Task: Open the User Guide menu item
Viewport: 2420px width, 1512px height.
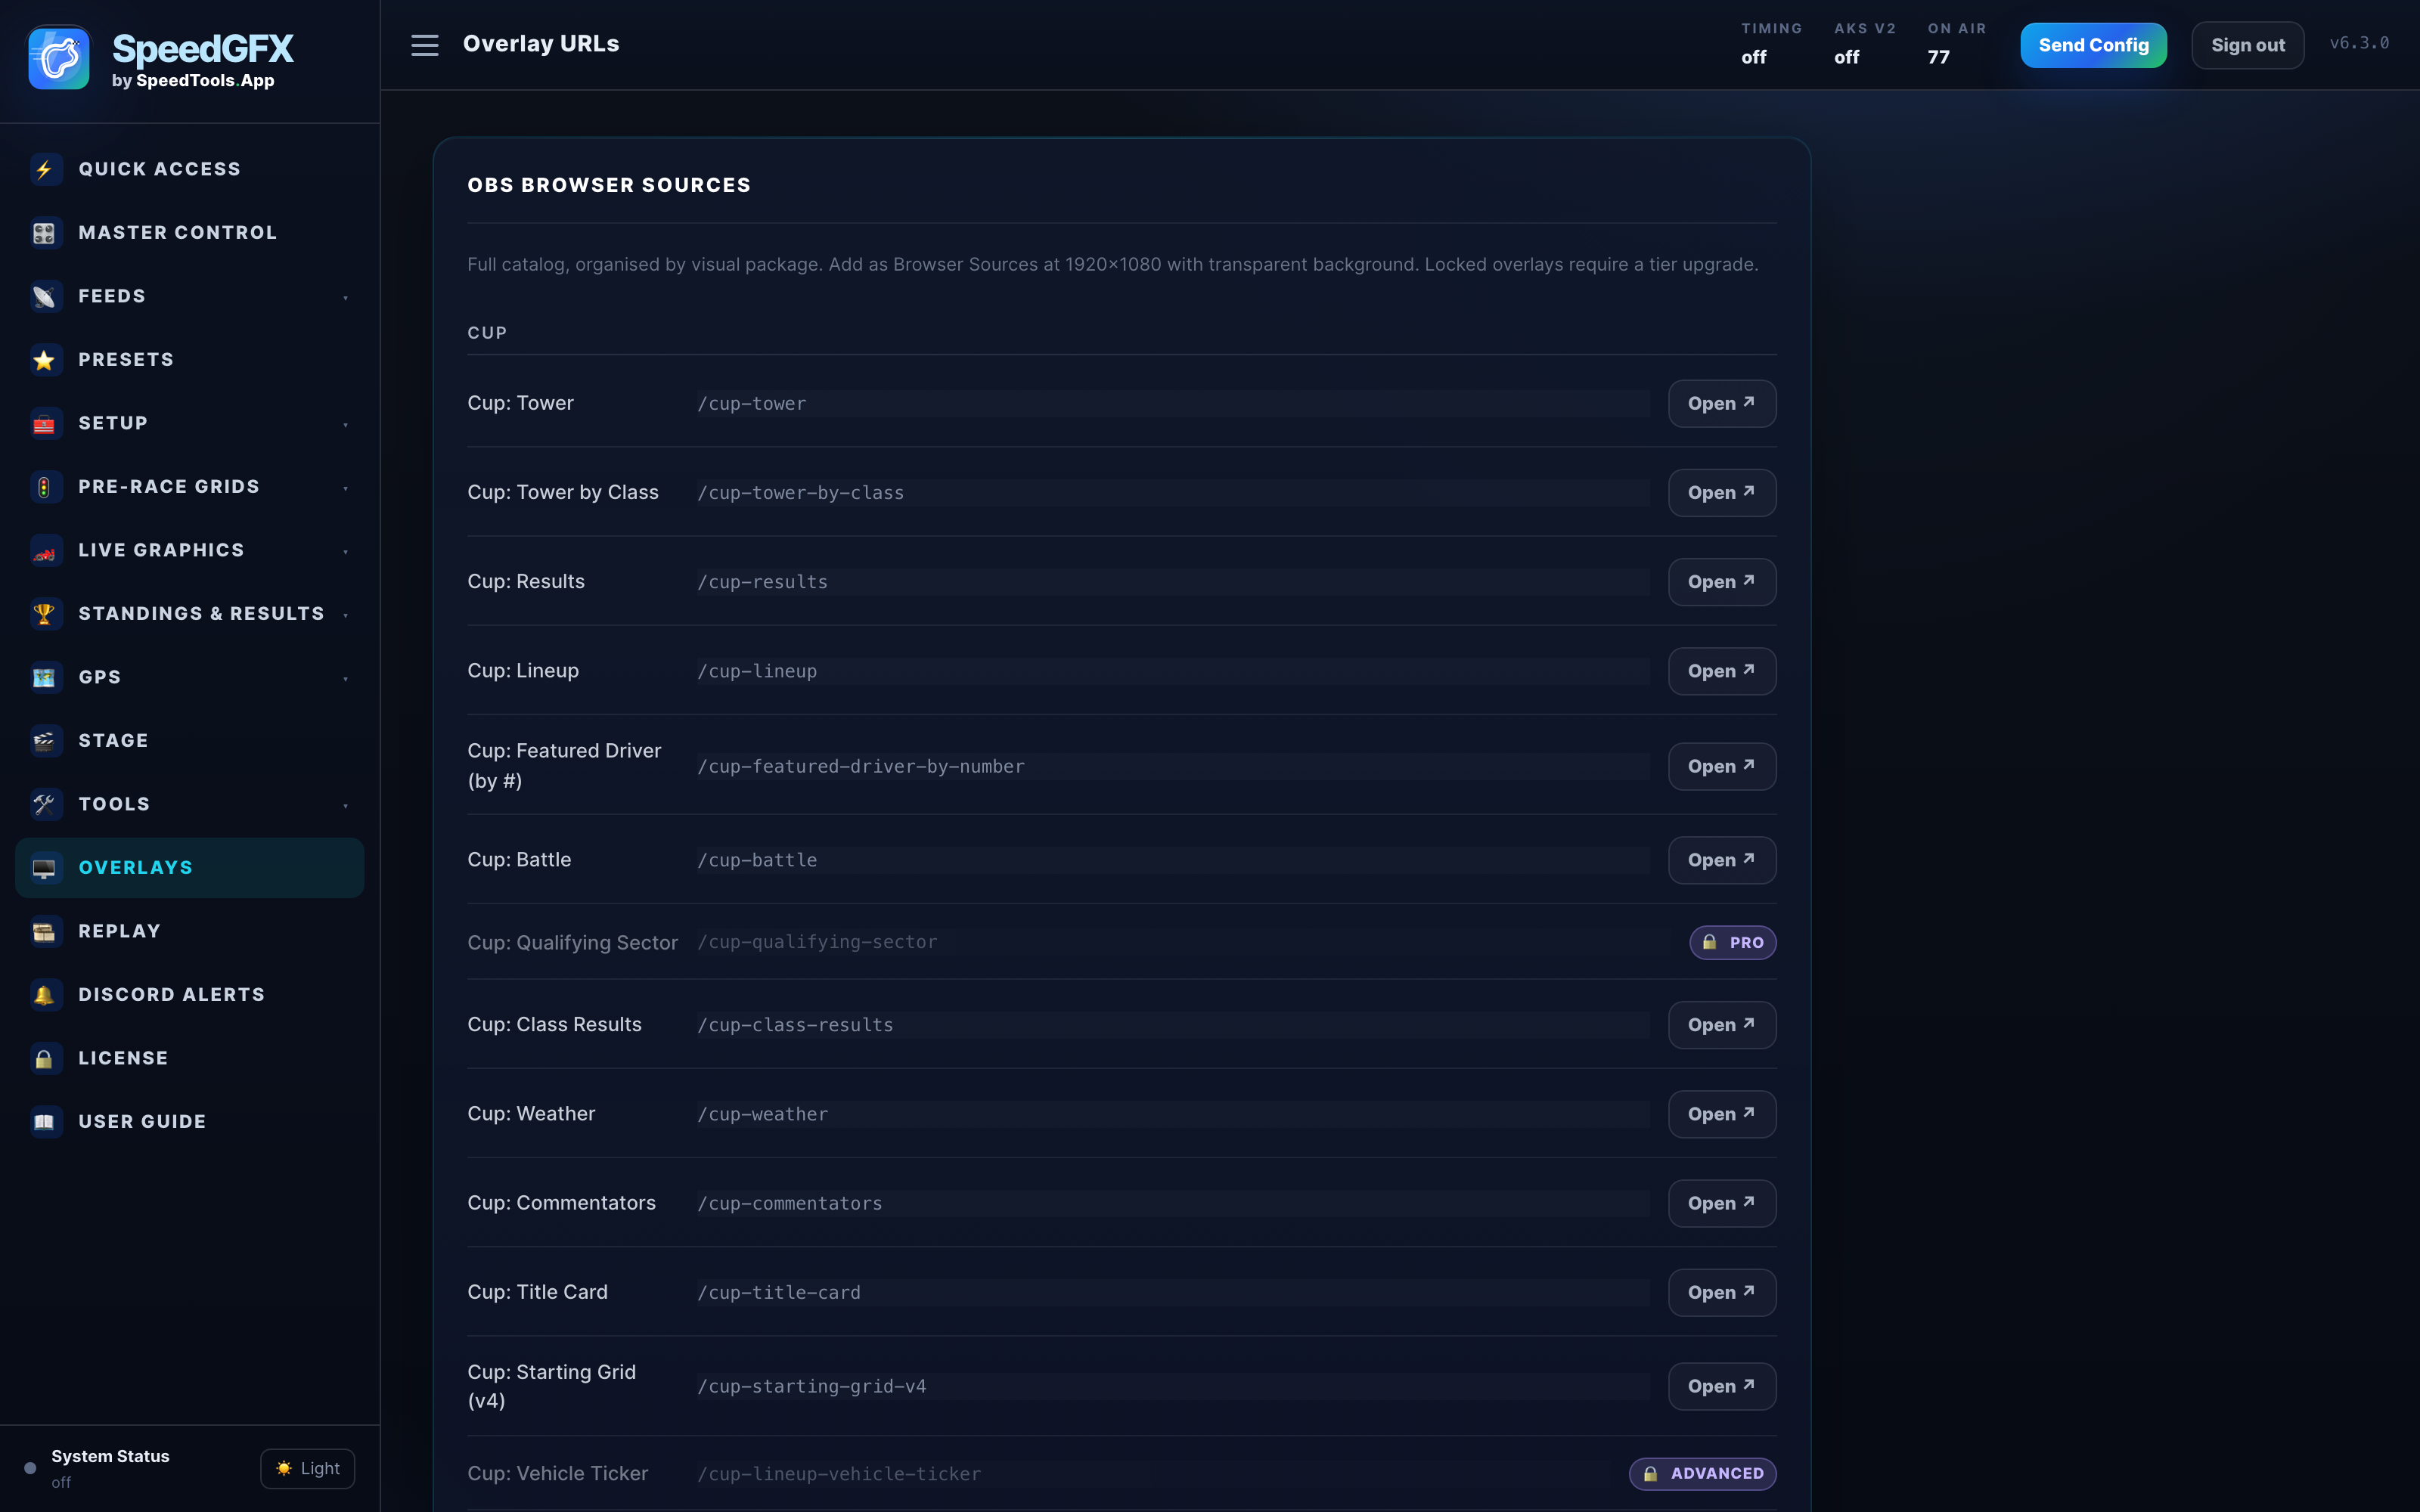Action: [x=190, y=1122]
